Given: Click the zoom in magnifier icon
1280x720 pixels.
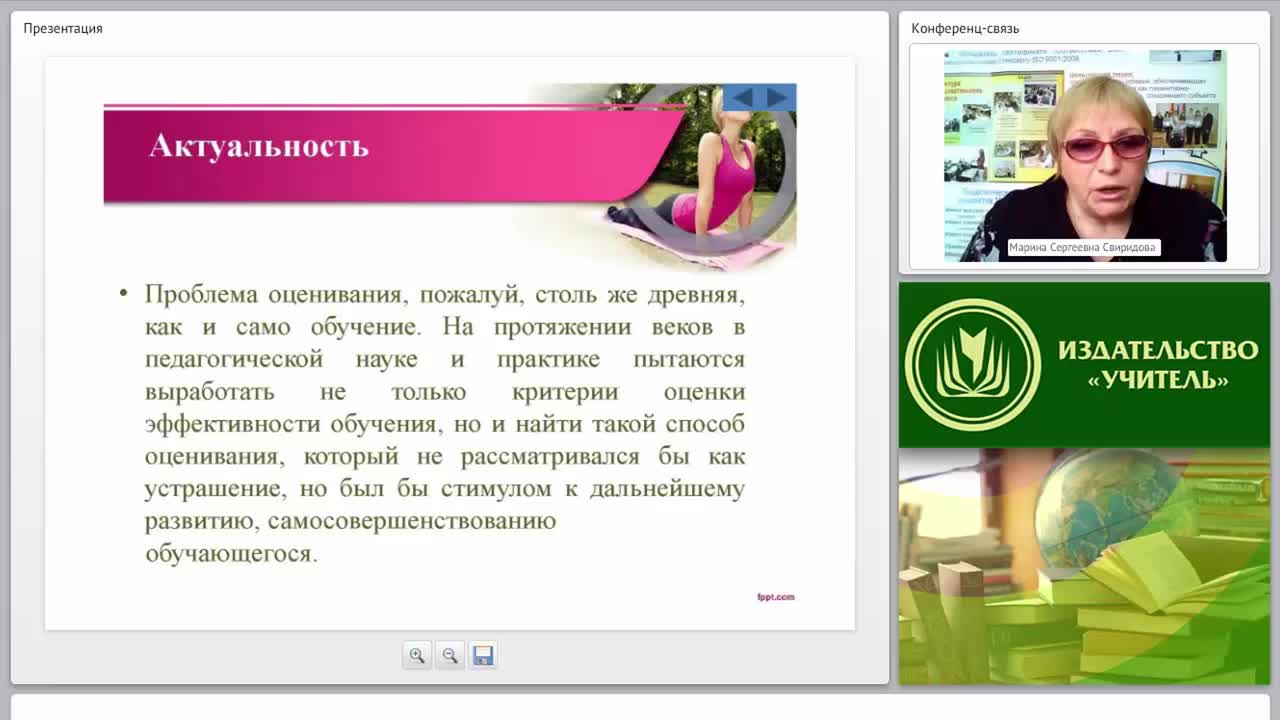Looking at the screenshot, I should 417,656.
